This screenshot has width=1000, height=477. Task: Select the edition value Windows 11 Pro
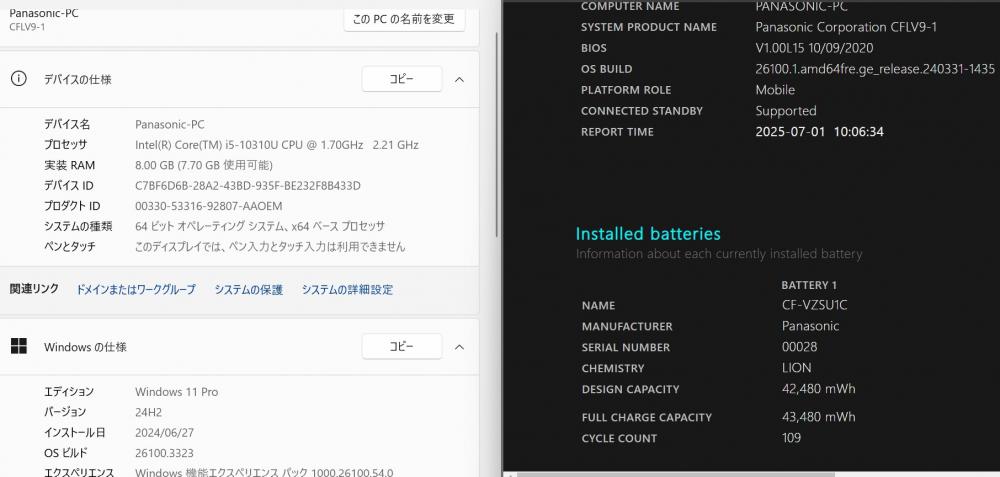pos(177,392)
